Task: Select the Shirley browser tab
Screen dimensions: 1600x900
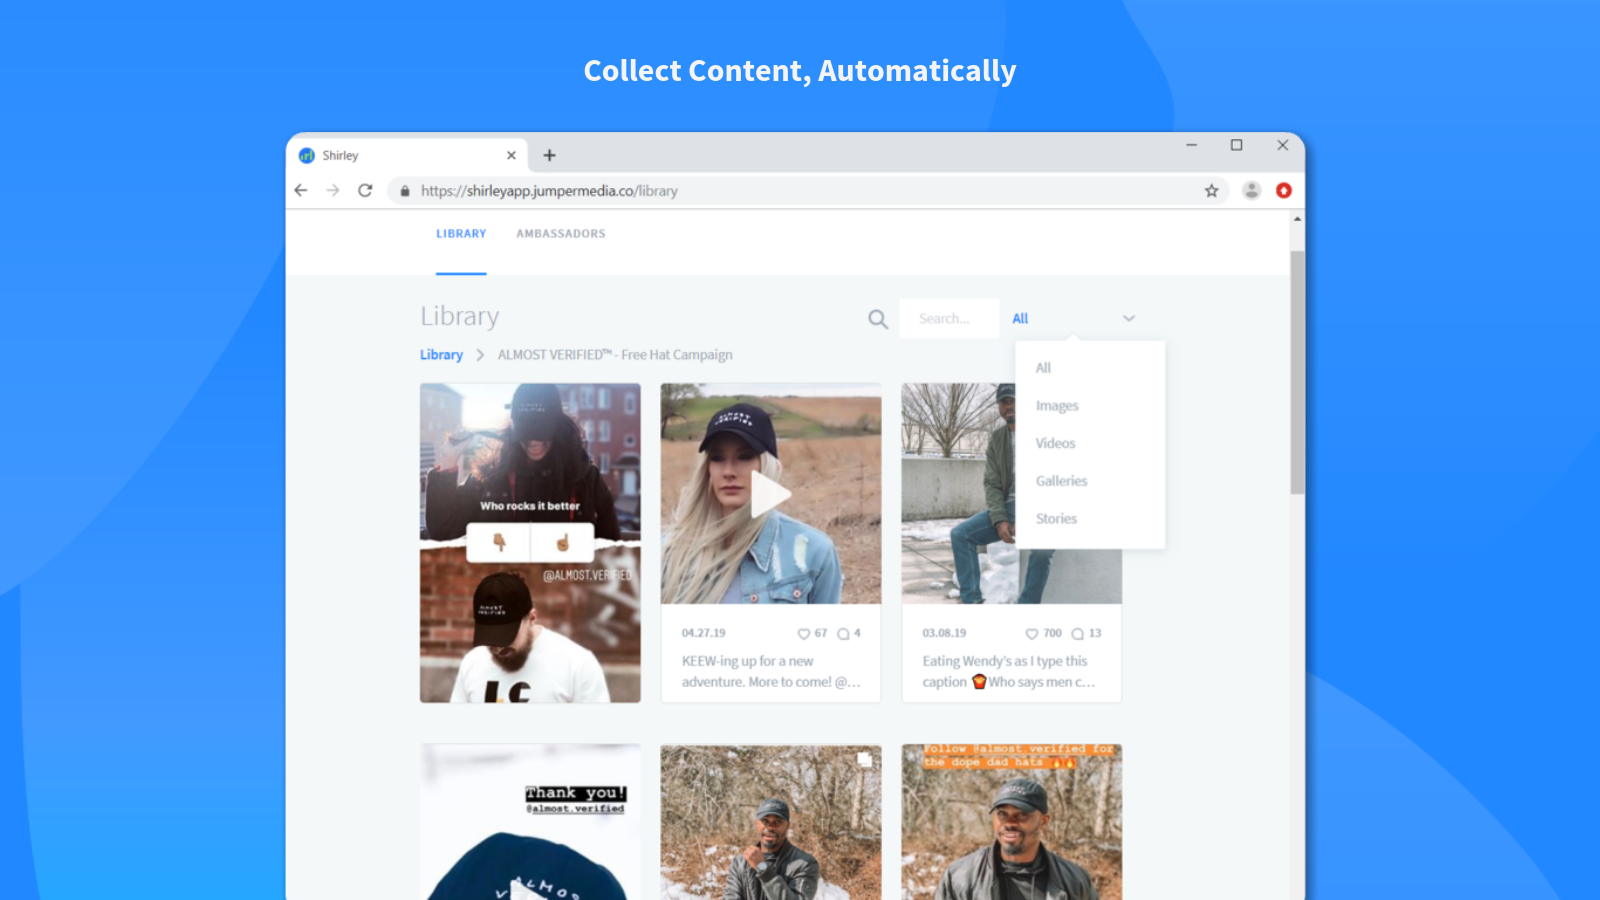Action: (408, 155)
